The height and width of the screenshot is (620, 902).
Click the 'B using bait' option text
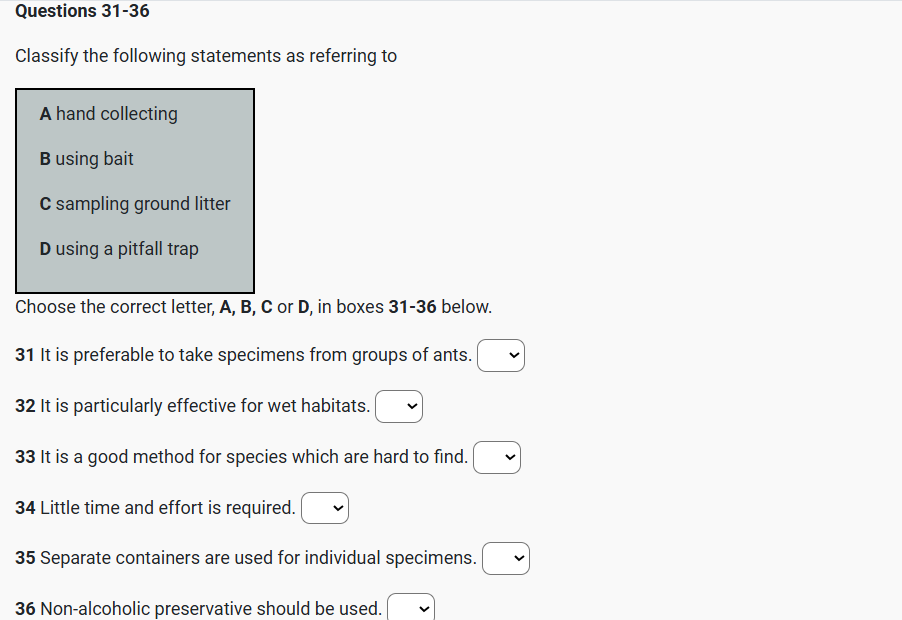(87, 159)
